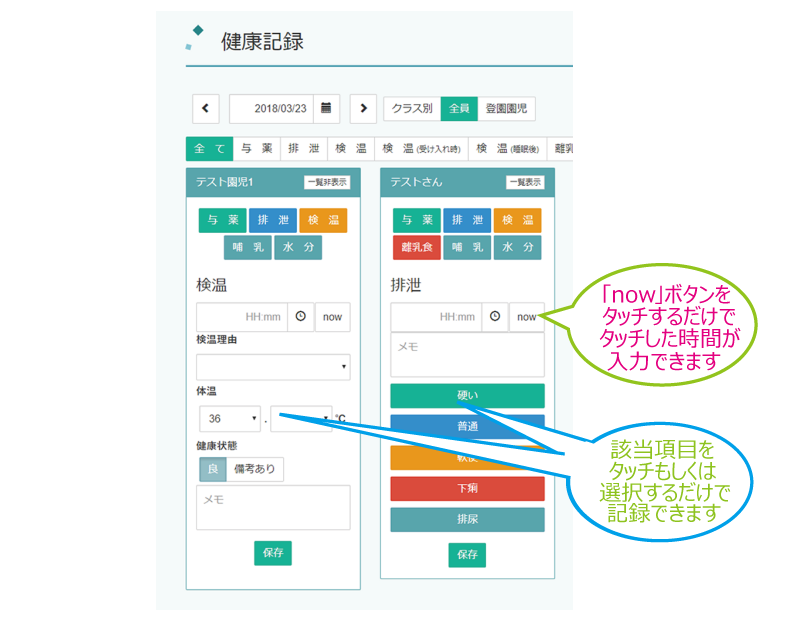Save テスト園児1 temperature record
Screen dimensions: 800x631
click(x=273, y=553)
